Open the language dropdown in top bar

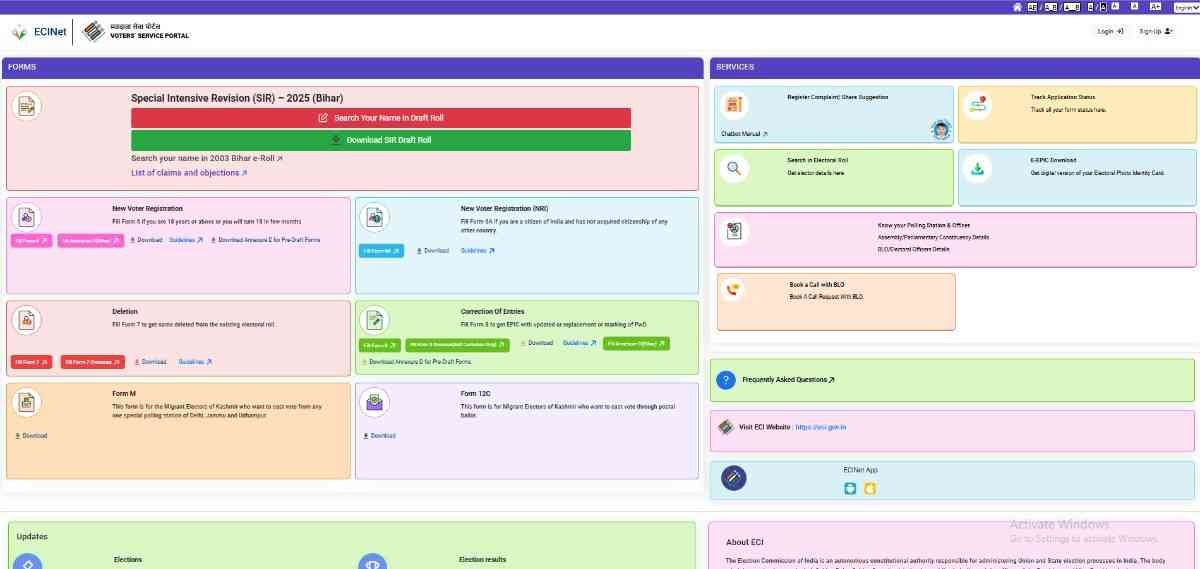(x=1186, y=7)
